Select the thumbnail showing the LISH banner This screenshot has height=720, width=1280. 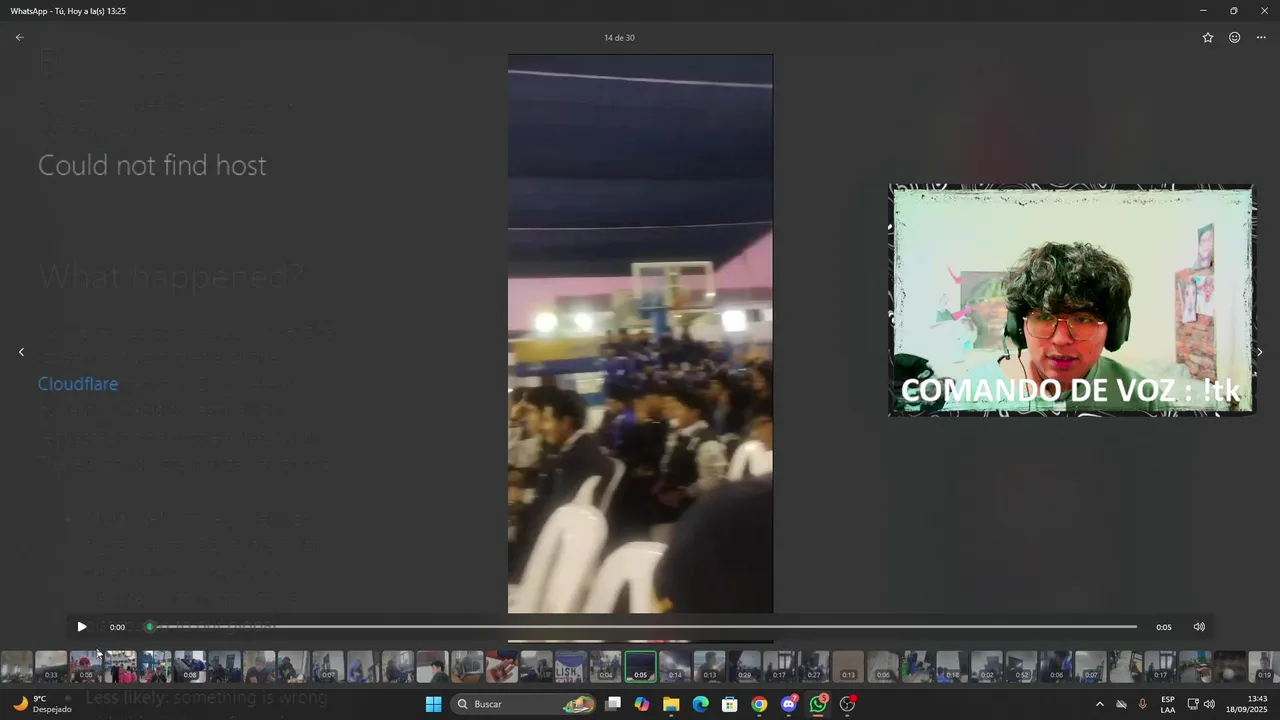[x=571, y=666]
